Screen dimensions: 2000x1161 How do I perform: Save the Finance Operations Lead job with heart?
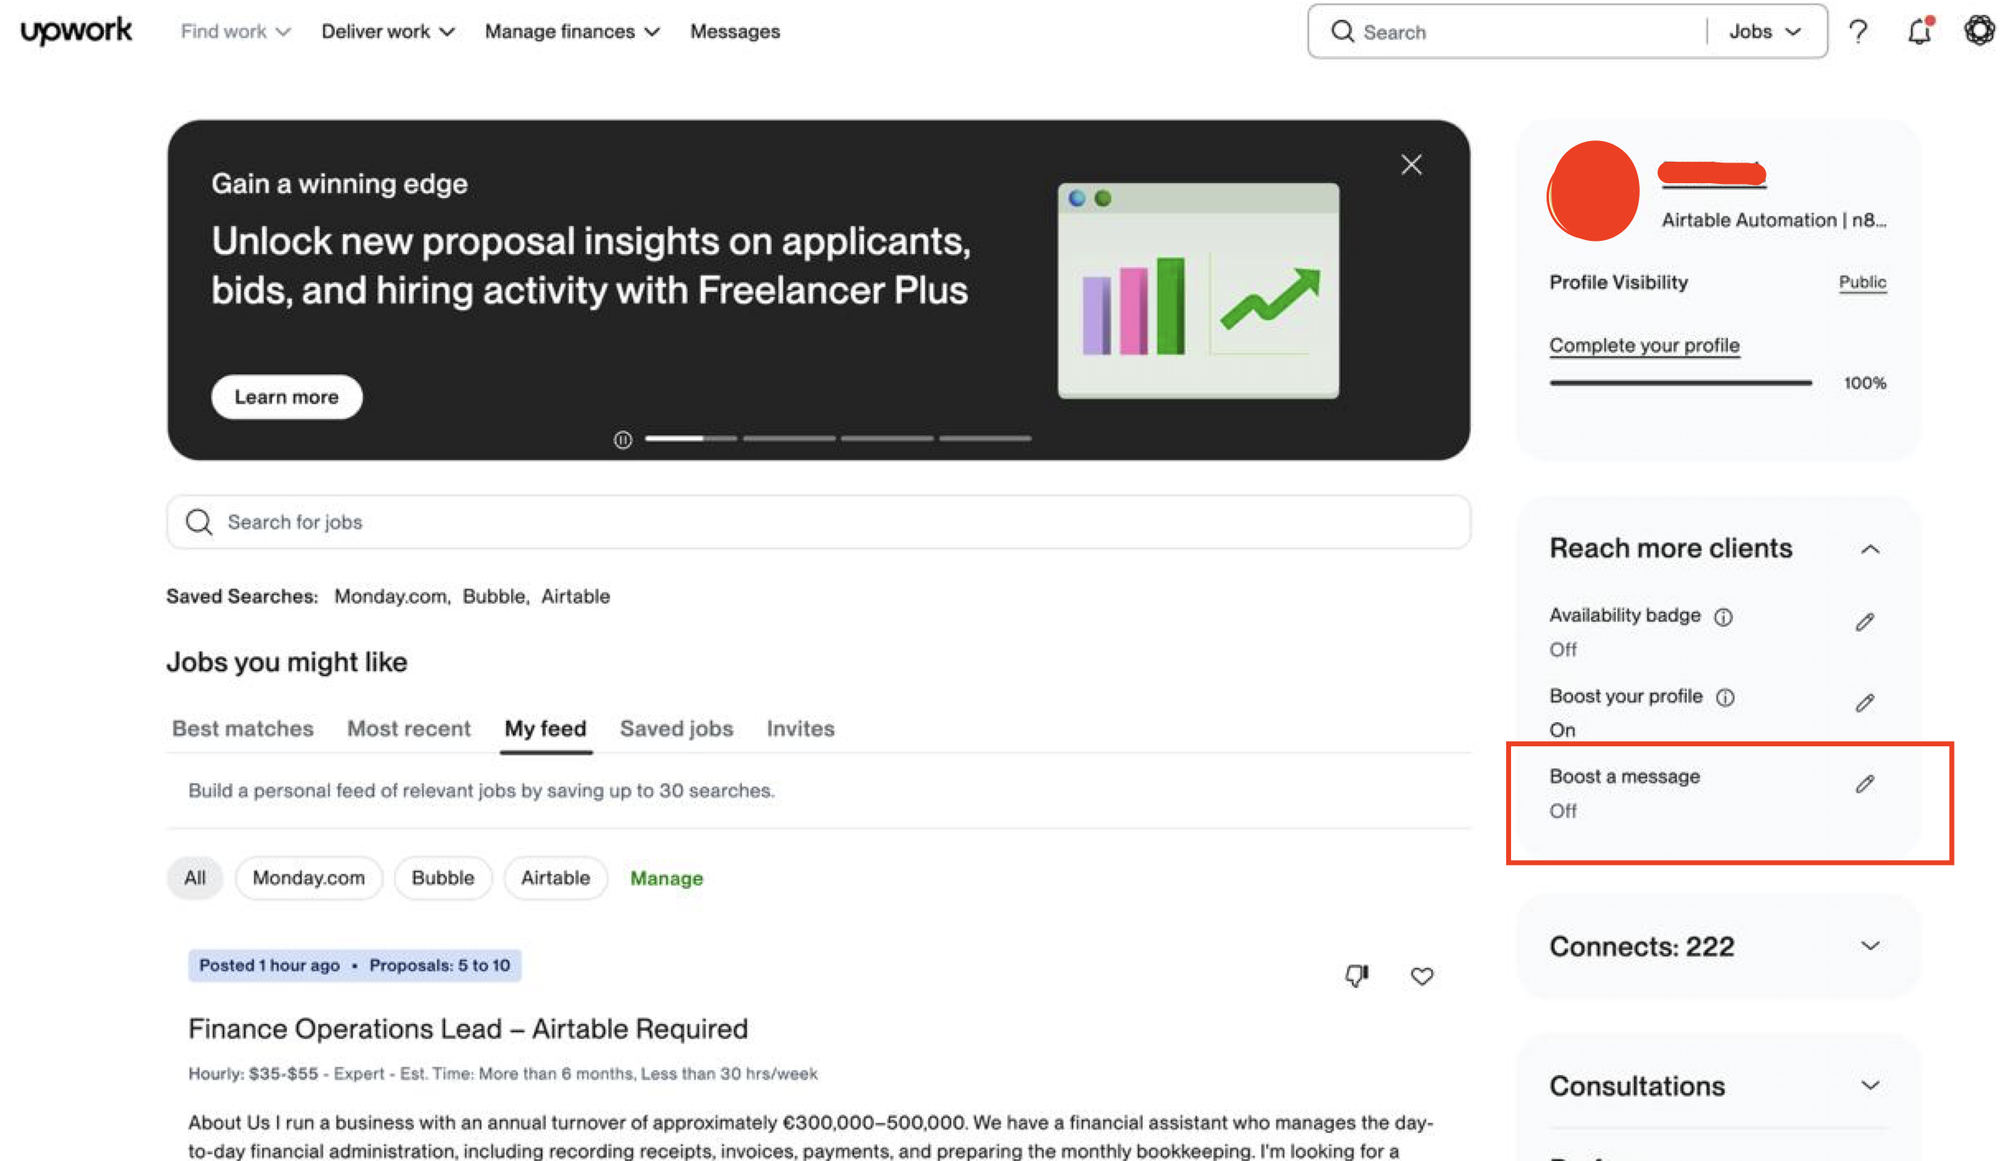(1422, 976)
